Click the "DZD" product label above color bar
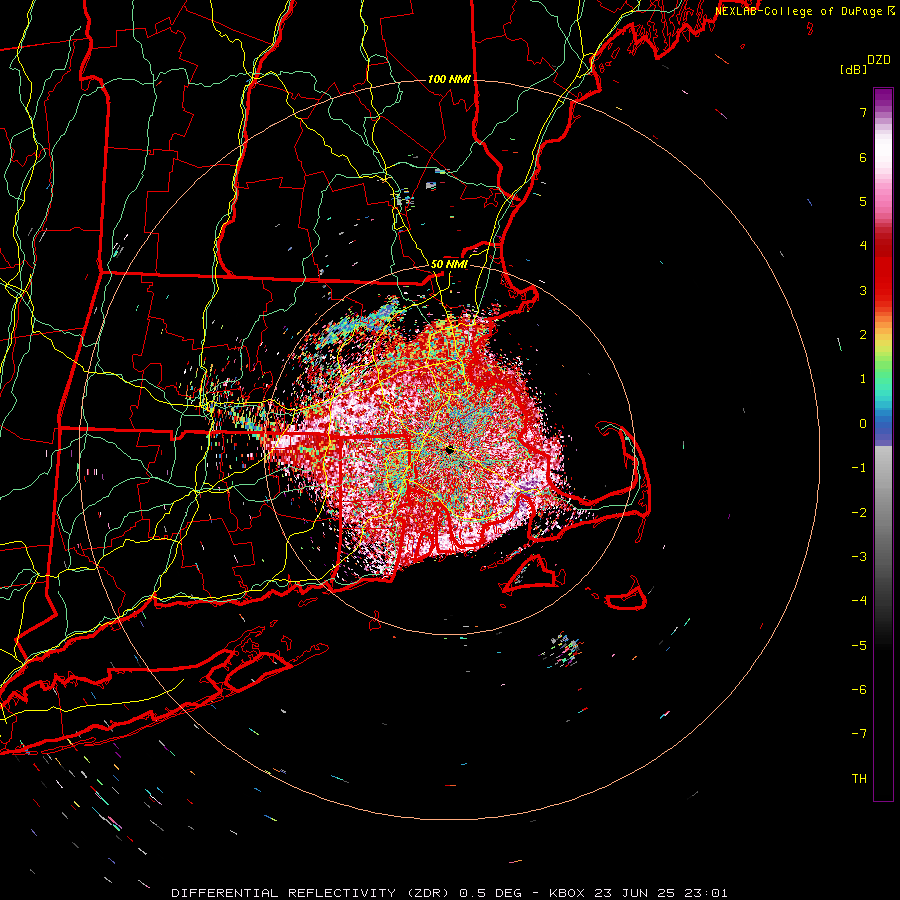Viewport: 900px width, 900px height. point(879,60)
